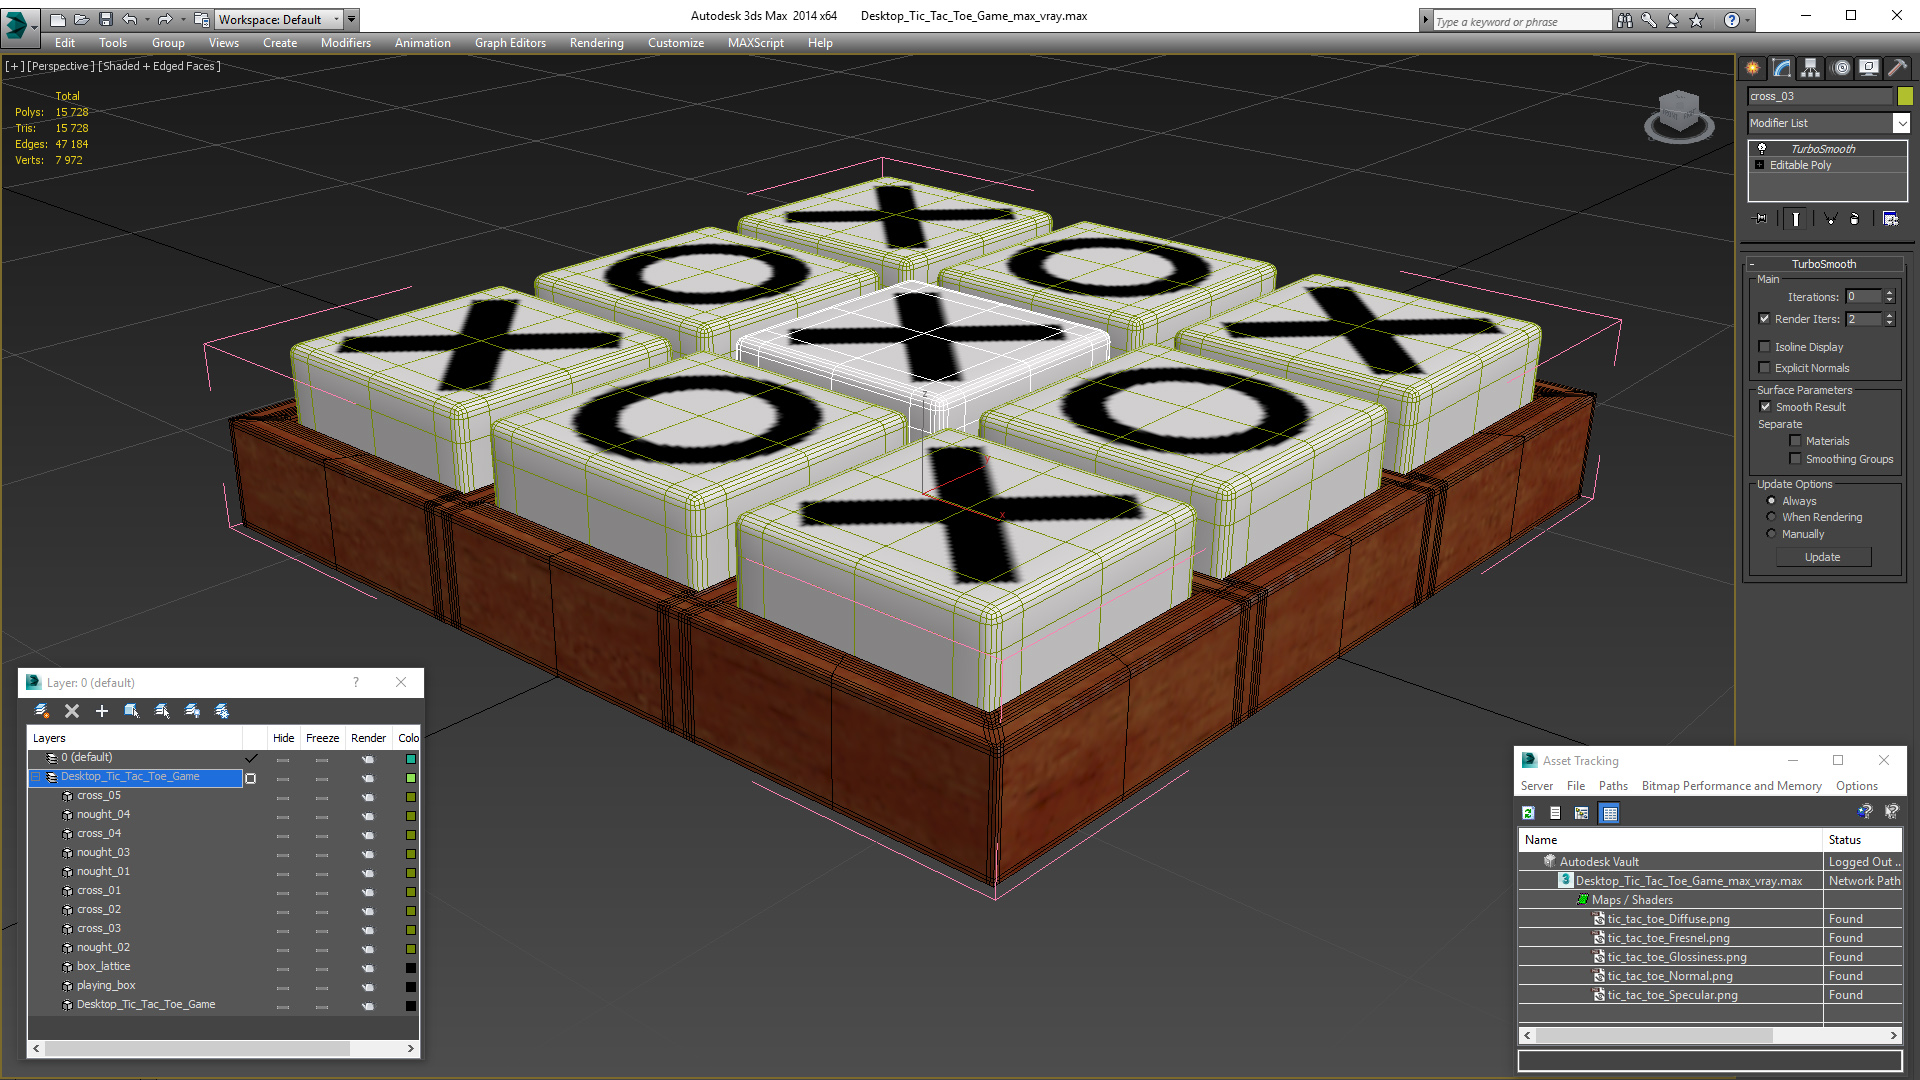Image resolution: width=1920 pixels, height=1080 pixels.
Task: Expand Editable Poly plus sign
Action: pos(1760,165)
